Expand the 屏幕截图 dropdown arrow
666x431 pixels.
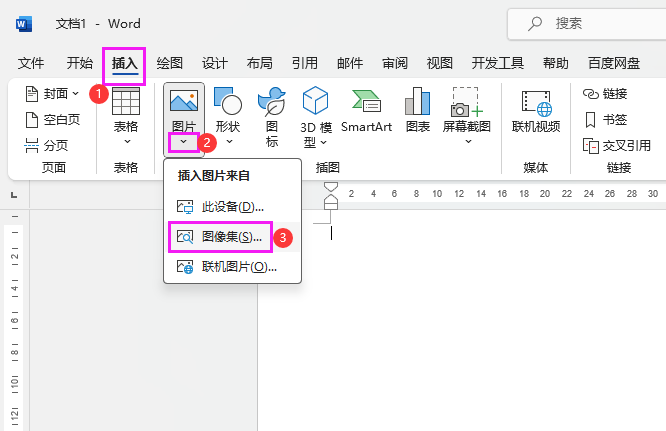(x=468, y=142)
